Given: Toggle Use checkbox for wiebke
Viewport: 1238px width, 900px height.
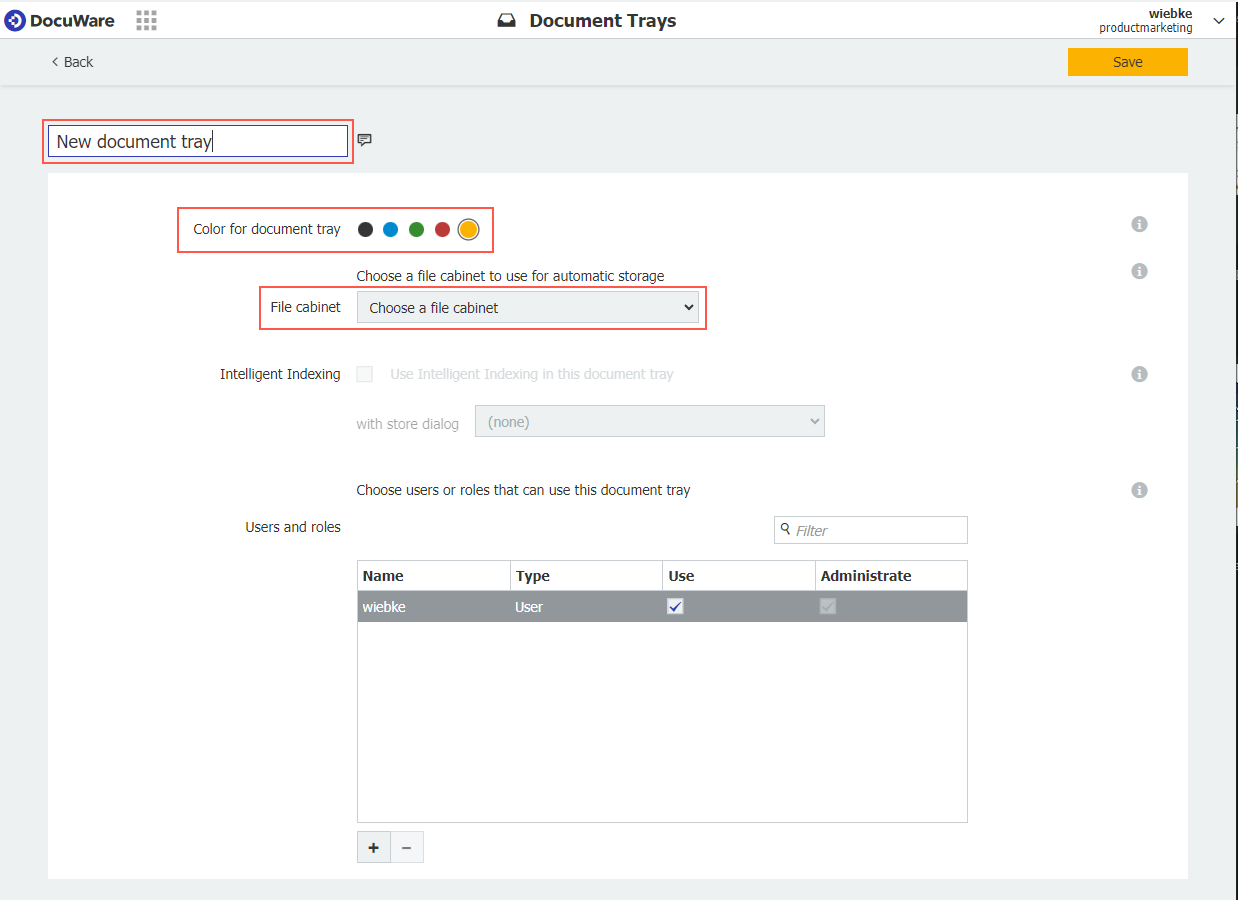Looking at the screenshot, I should (x=675, y=606).
